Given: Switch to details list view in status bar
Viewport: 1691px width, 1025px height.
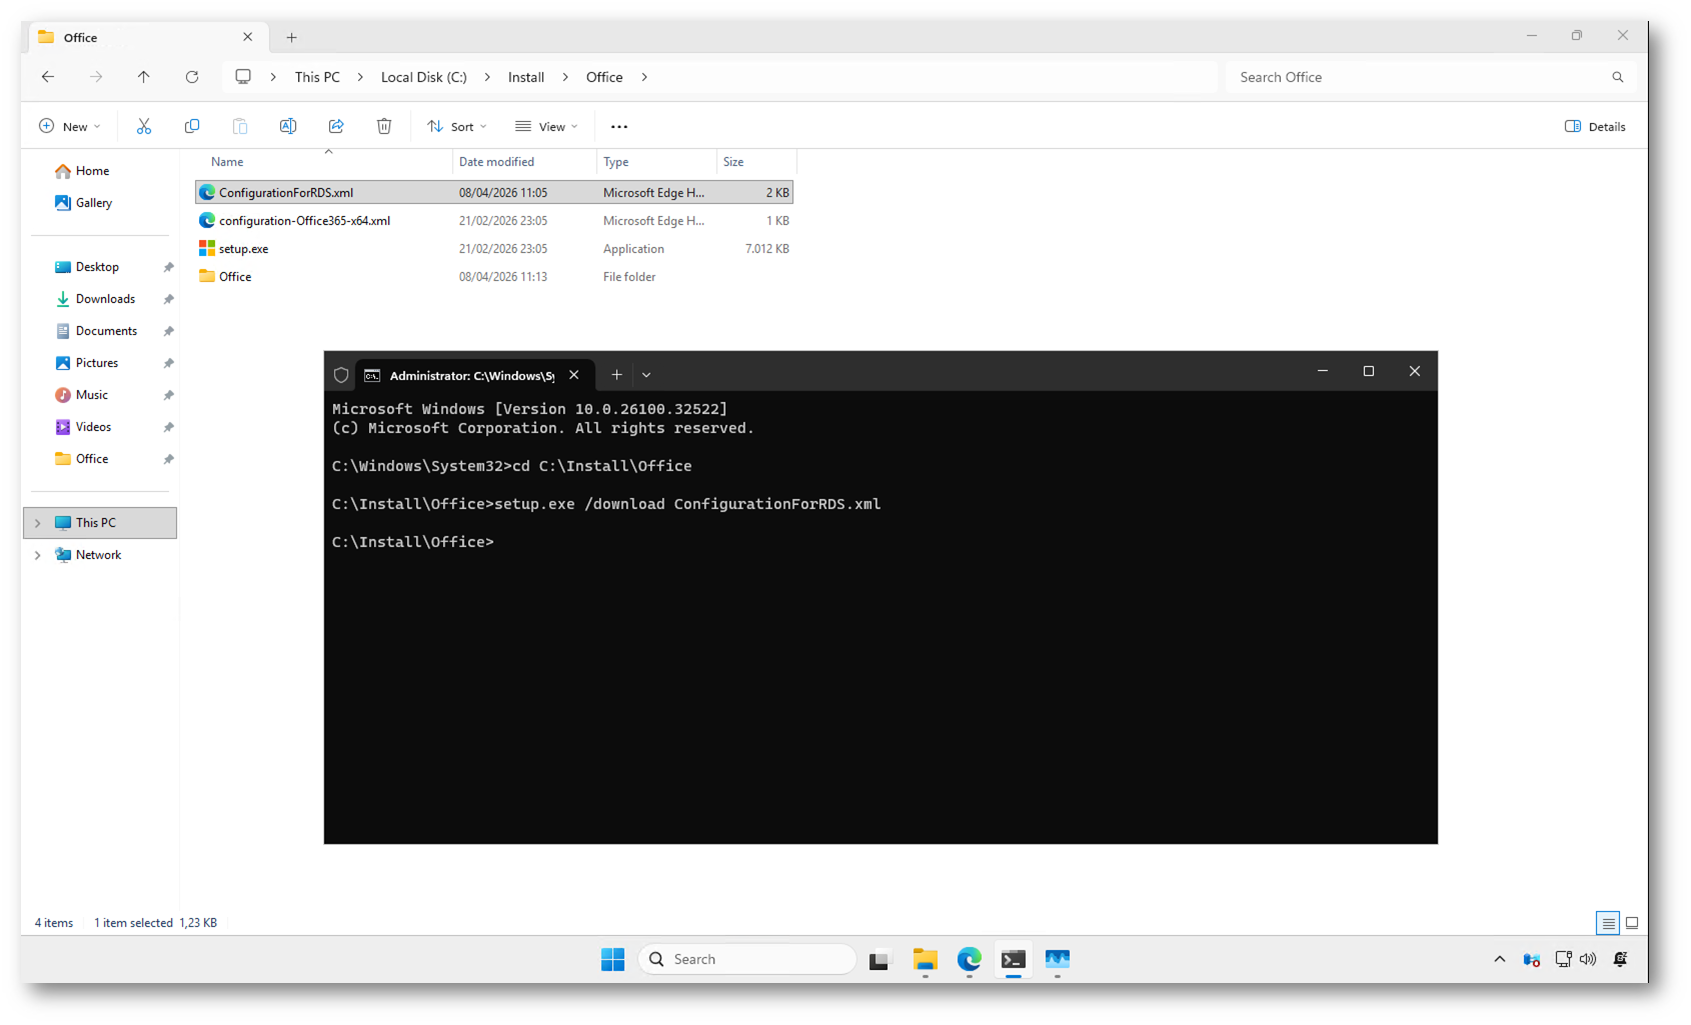Looking at the screenshot, I should point(1608,923).
